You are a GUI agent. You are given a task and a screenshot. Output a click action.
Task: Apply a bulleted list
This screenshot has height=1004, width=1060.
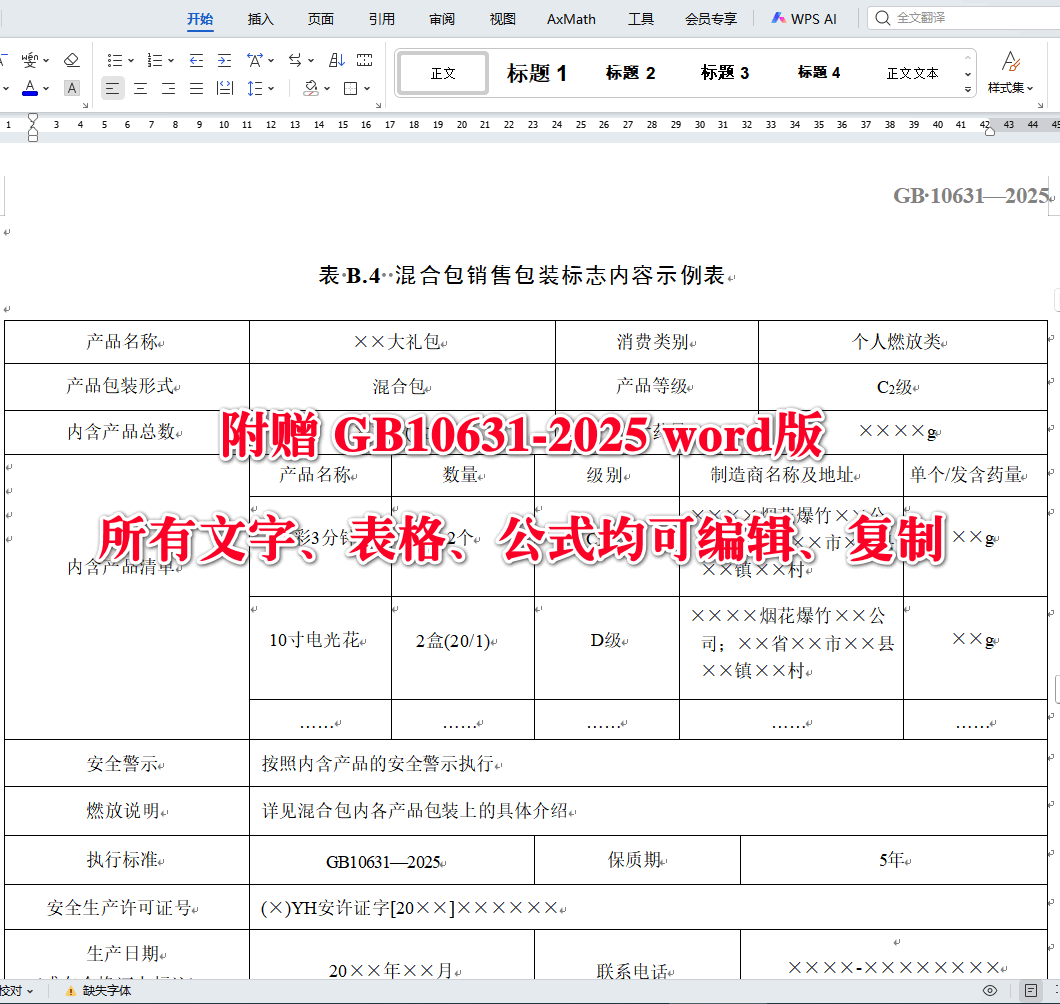(116, 60)
